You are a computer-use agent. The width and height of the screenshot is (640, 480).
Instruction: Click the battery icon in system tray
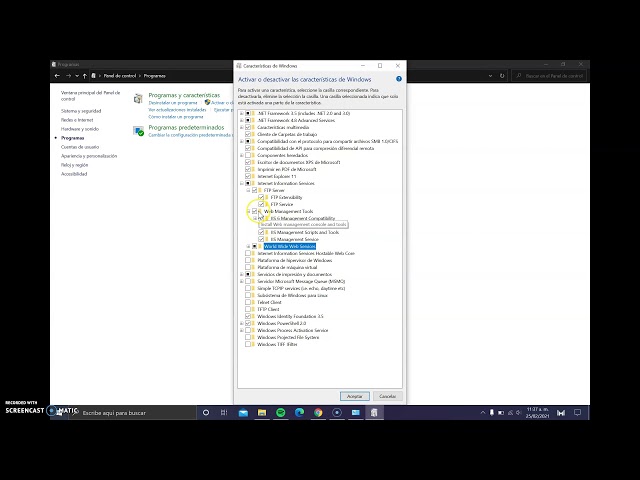[501, 413]
